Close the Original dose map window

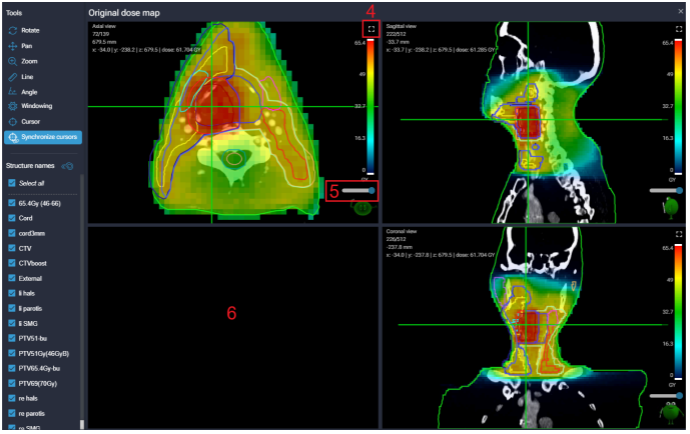click(681, 11)
